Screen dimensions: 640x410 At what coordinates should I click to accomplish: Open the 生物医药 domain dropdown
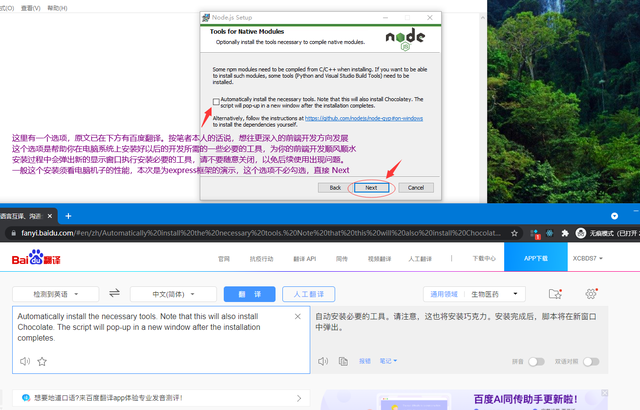coord(494,294)
